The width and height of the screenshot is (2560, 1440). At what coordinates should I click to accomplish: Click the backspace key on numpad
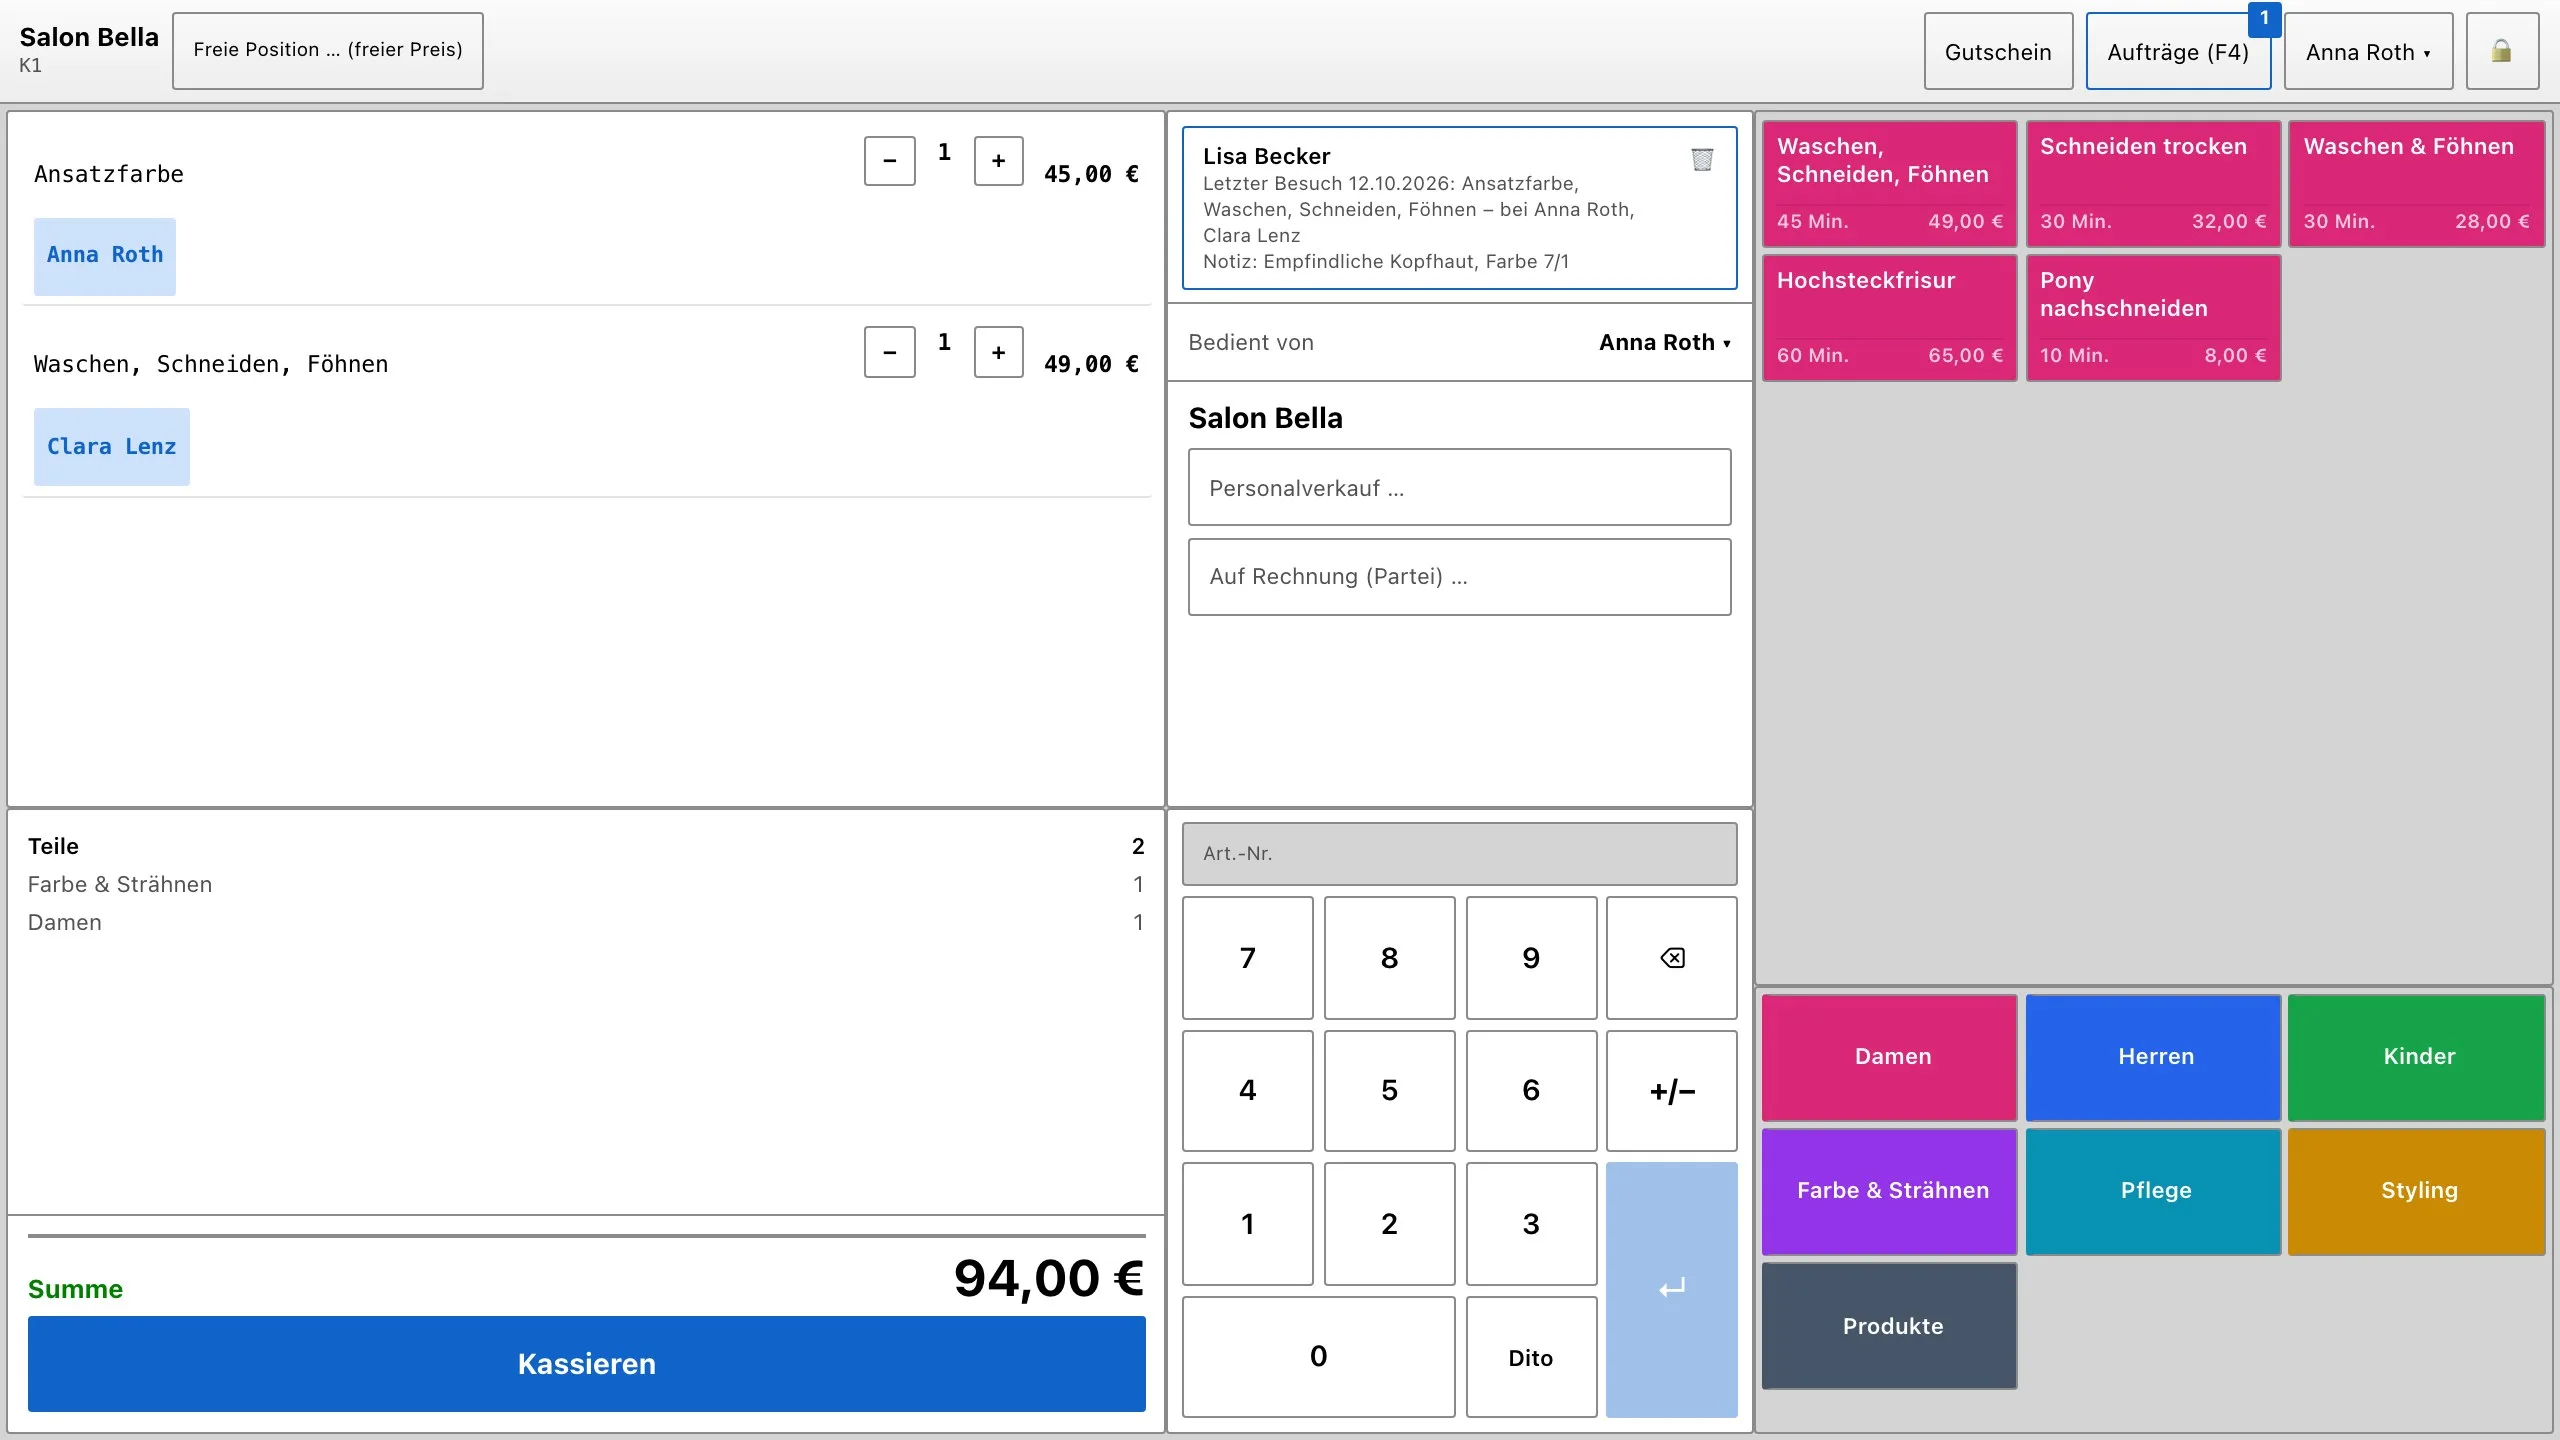[x=1671, y=958]
